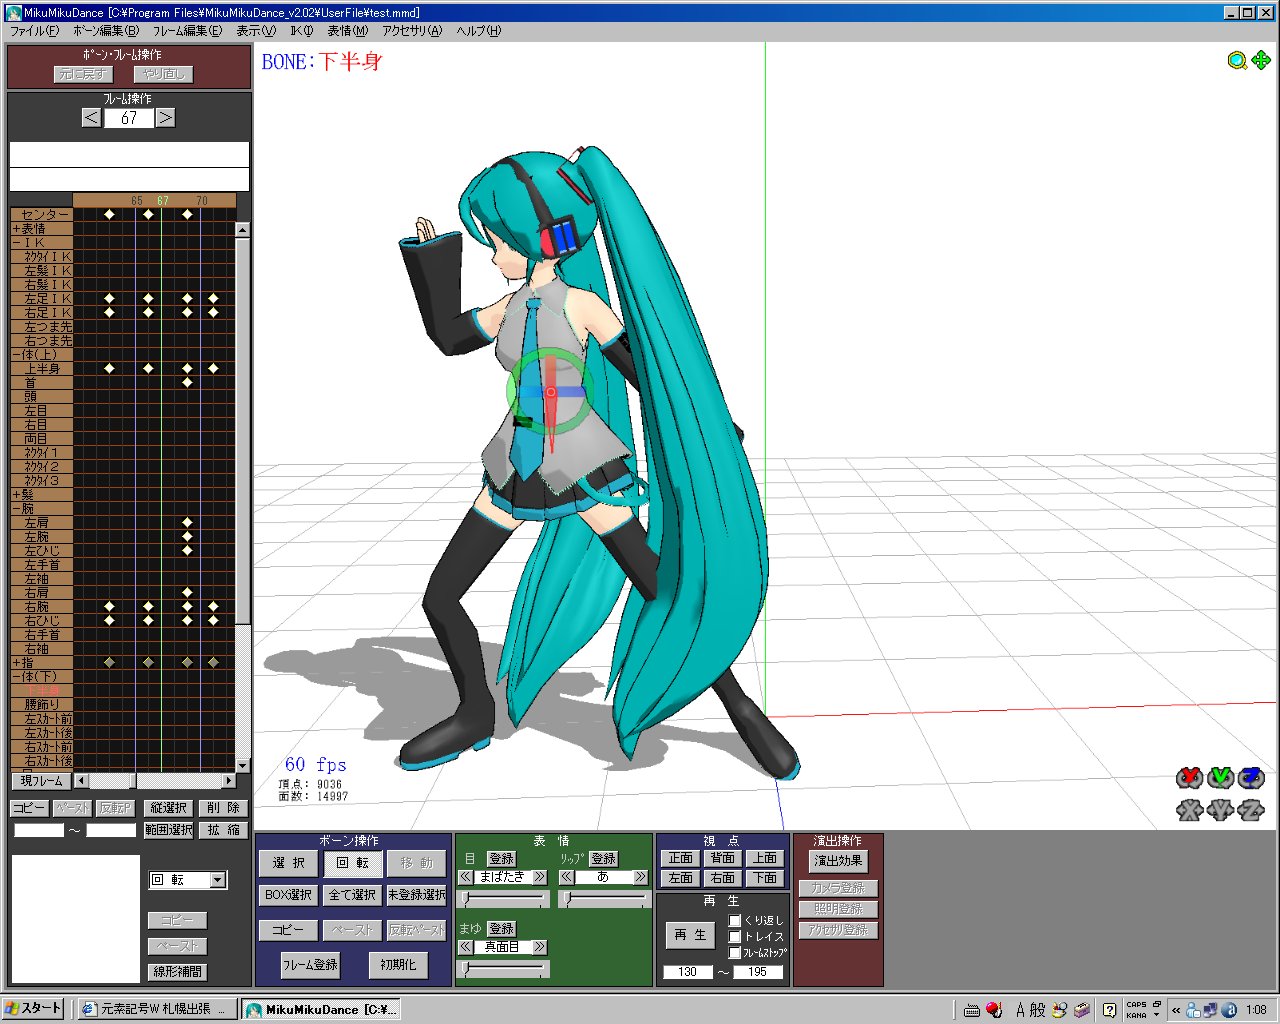The height and width of the screenshot is (1024, 1280).
Task: Expand hidden tray icons with the « arrow
Action: 1176,1010
